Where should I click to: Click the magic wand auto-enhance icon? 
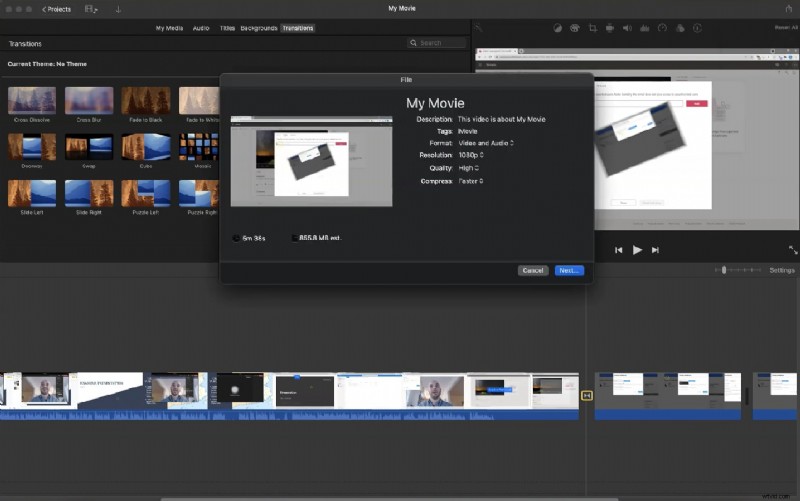tap(478, 28)
